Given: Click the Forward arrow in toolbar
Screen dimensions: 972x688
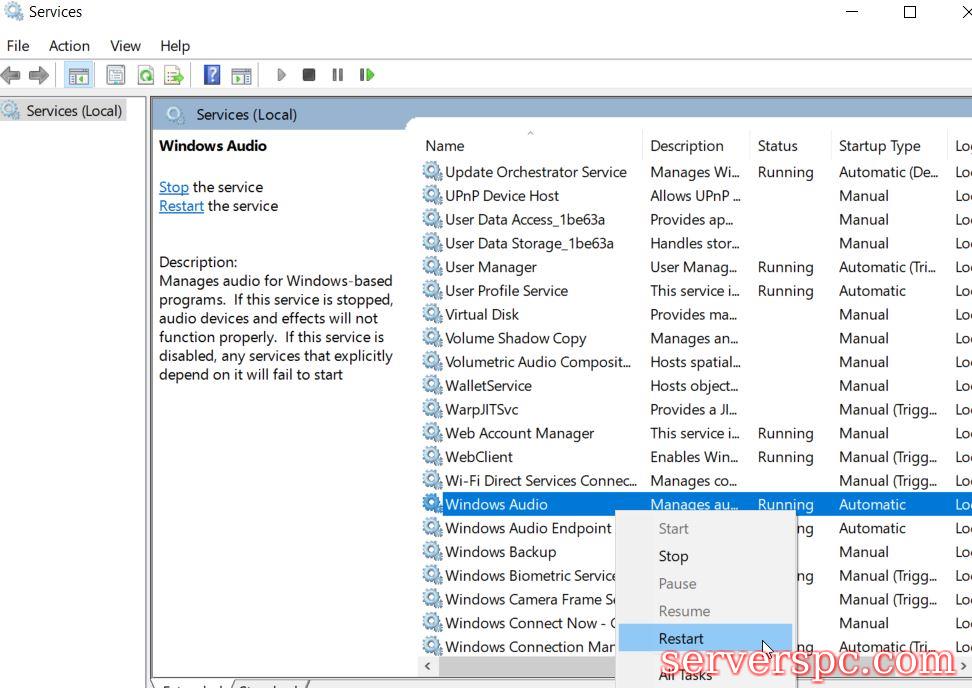Looking at the screenshot, I should click(39, 75).
